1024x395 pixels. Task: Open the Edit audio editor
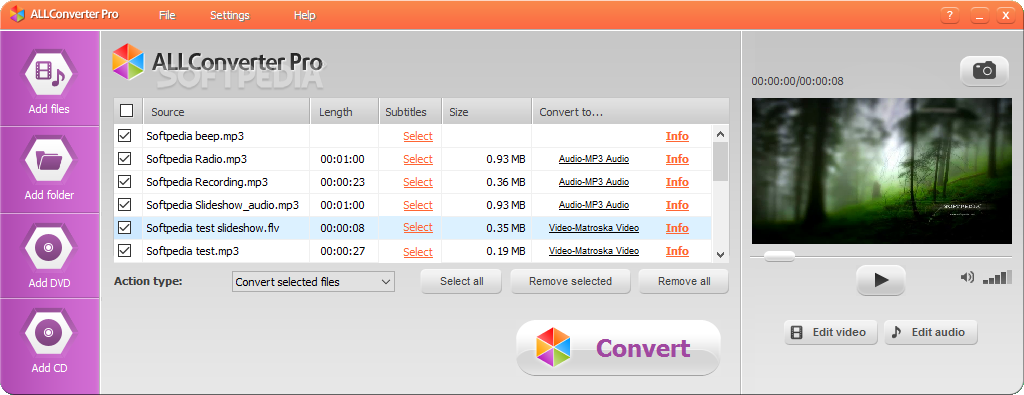[x=931, y=332]
